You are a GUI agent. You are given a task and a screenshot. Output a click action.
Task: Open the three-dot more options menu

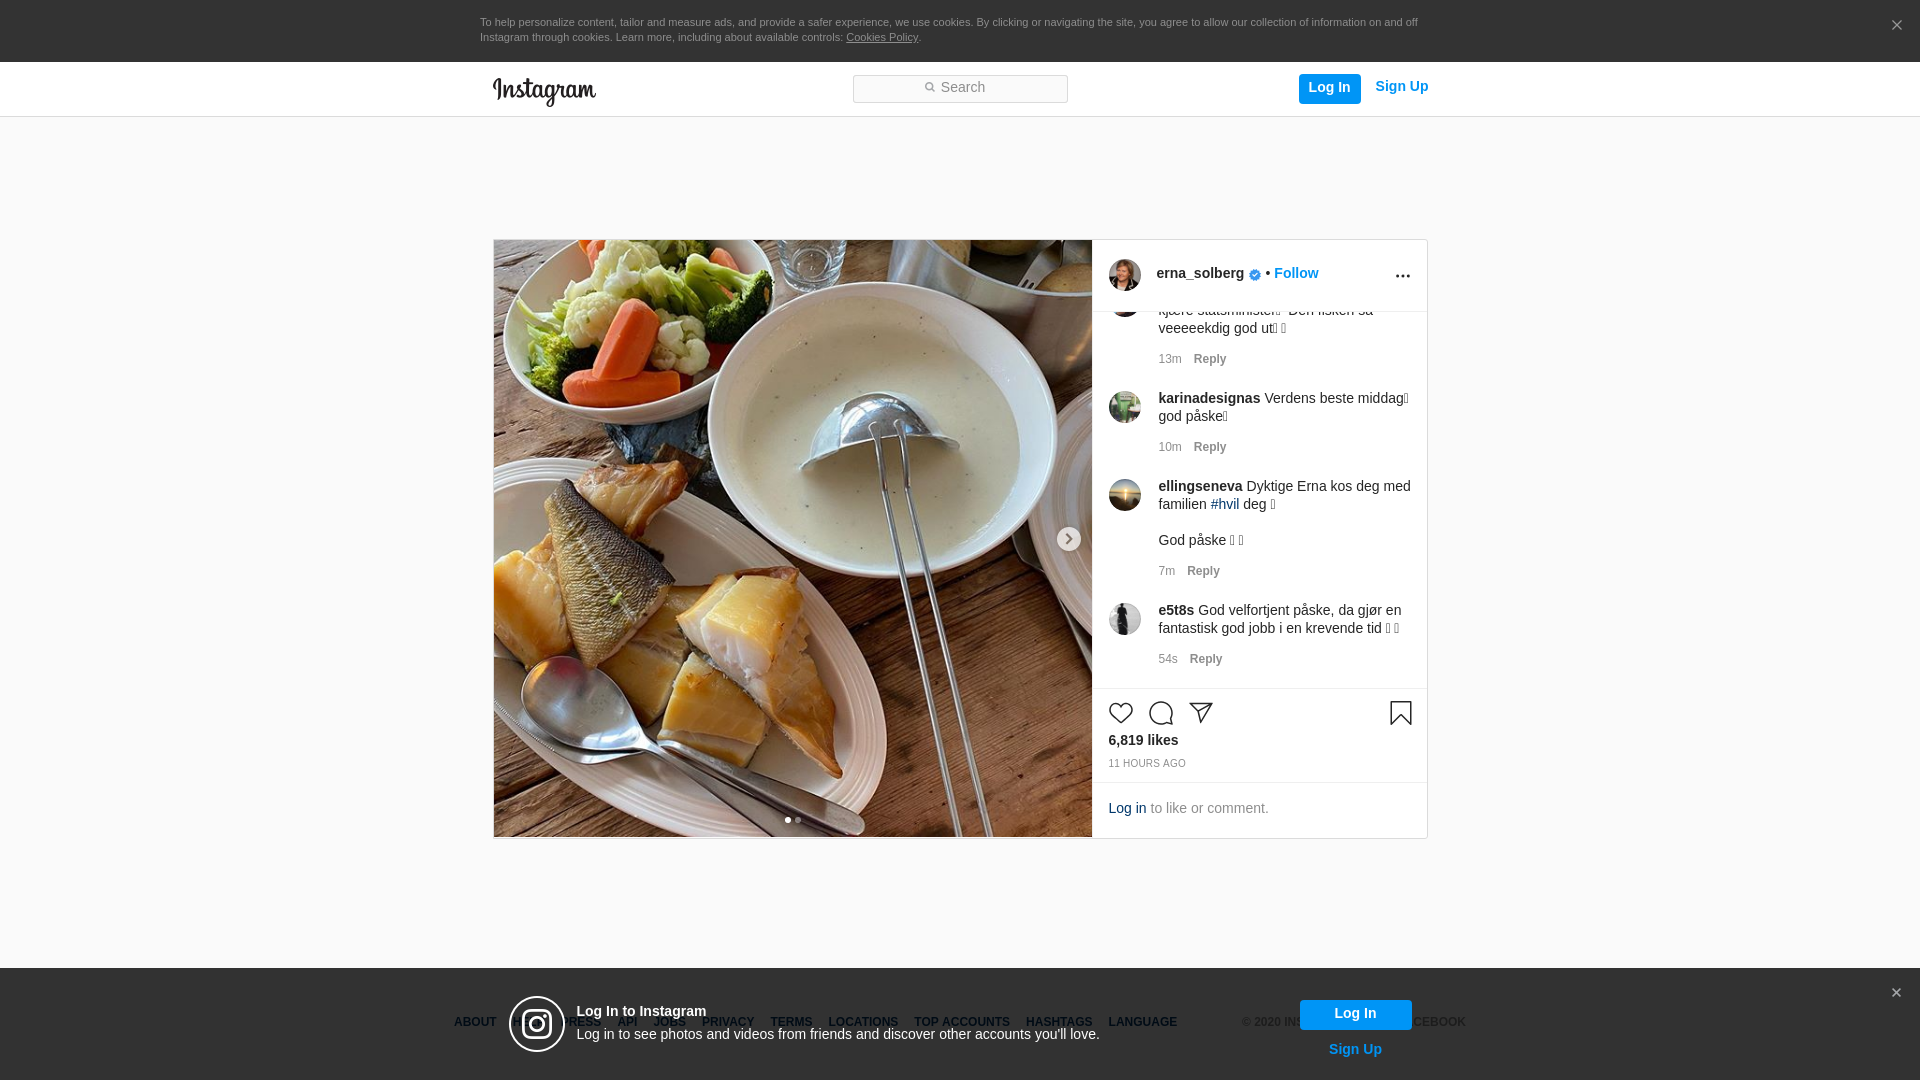coord(1402,276)
